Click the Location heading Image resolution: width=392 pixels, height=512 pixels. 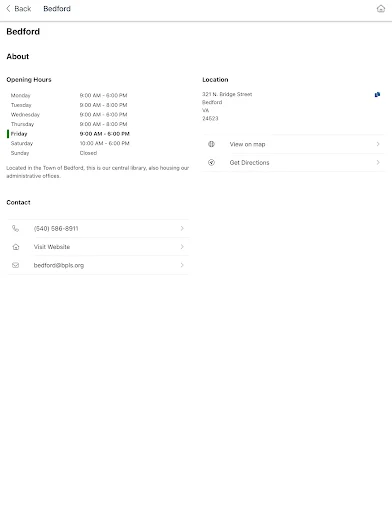[x=215, y=80]
